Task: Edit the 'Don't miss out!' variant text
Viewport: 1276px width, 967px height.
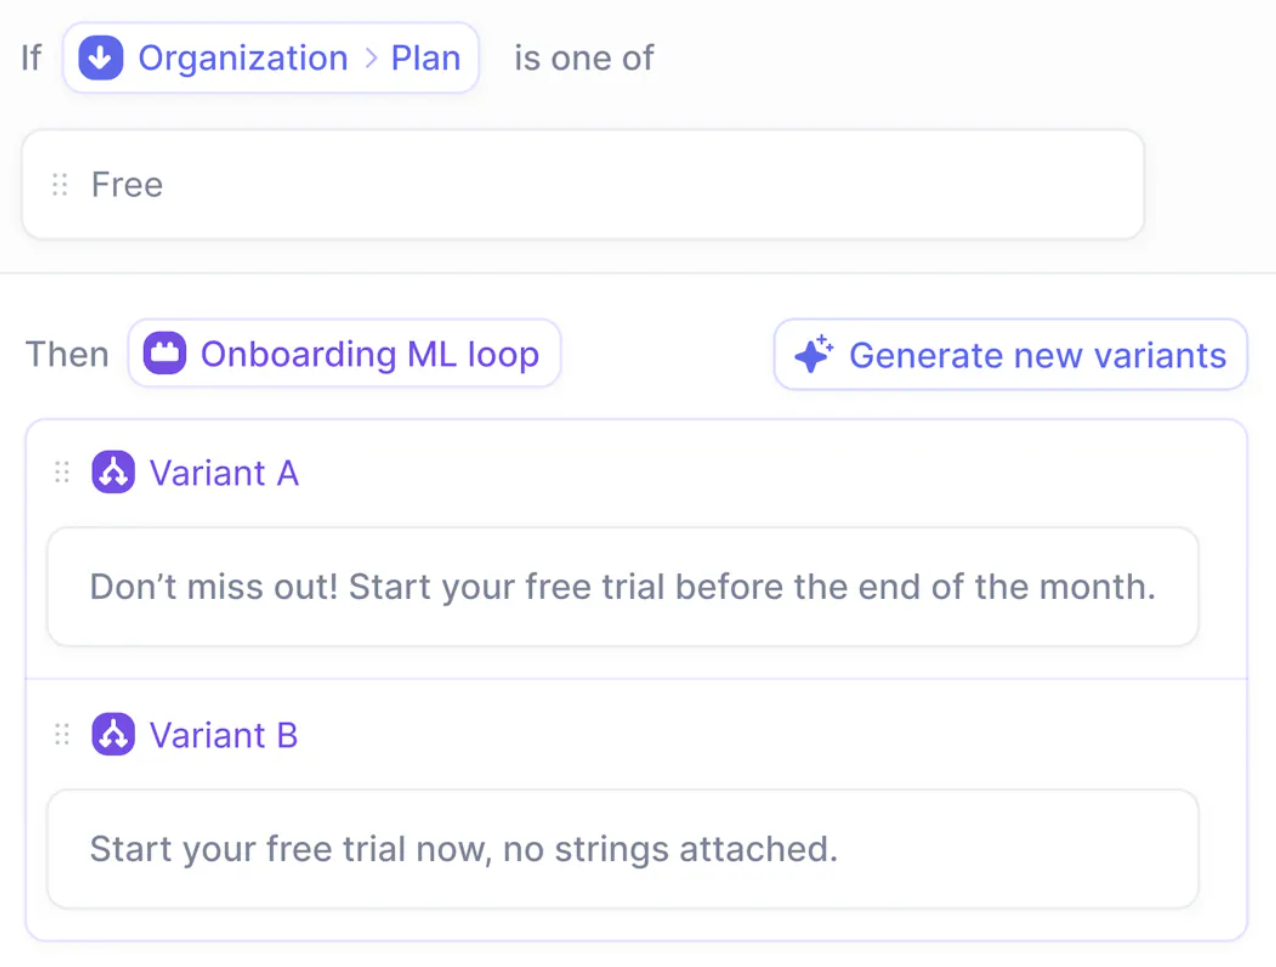Action: click(x=622, y=587)
